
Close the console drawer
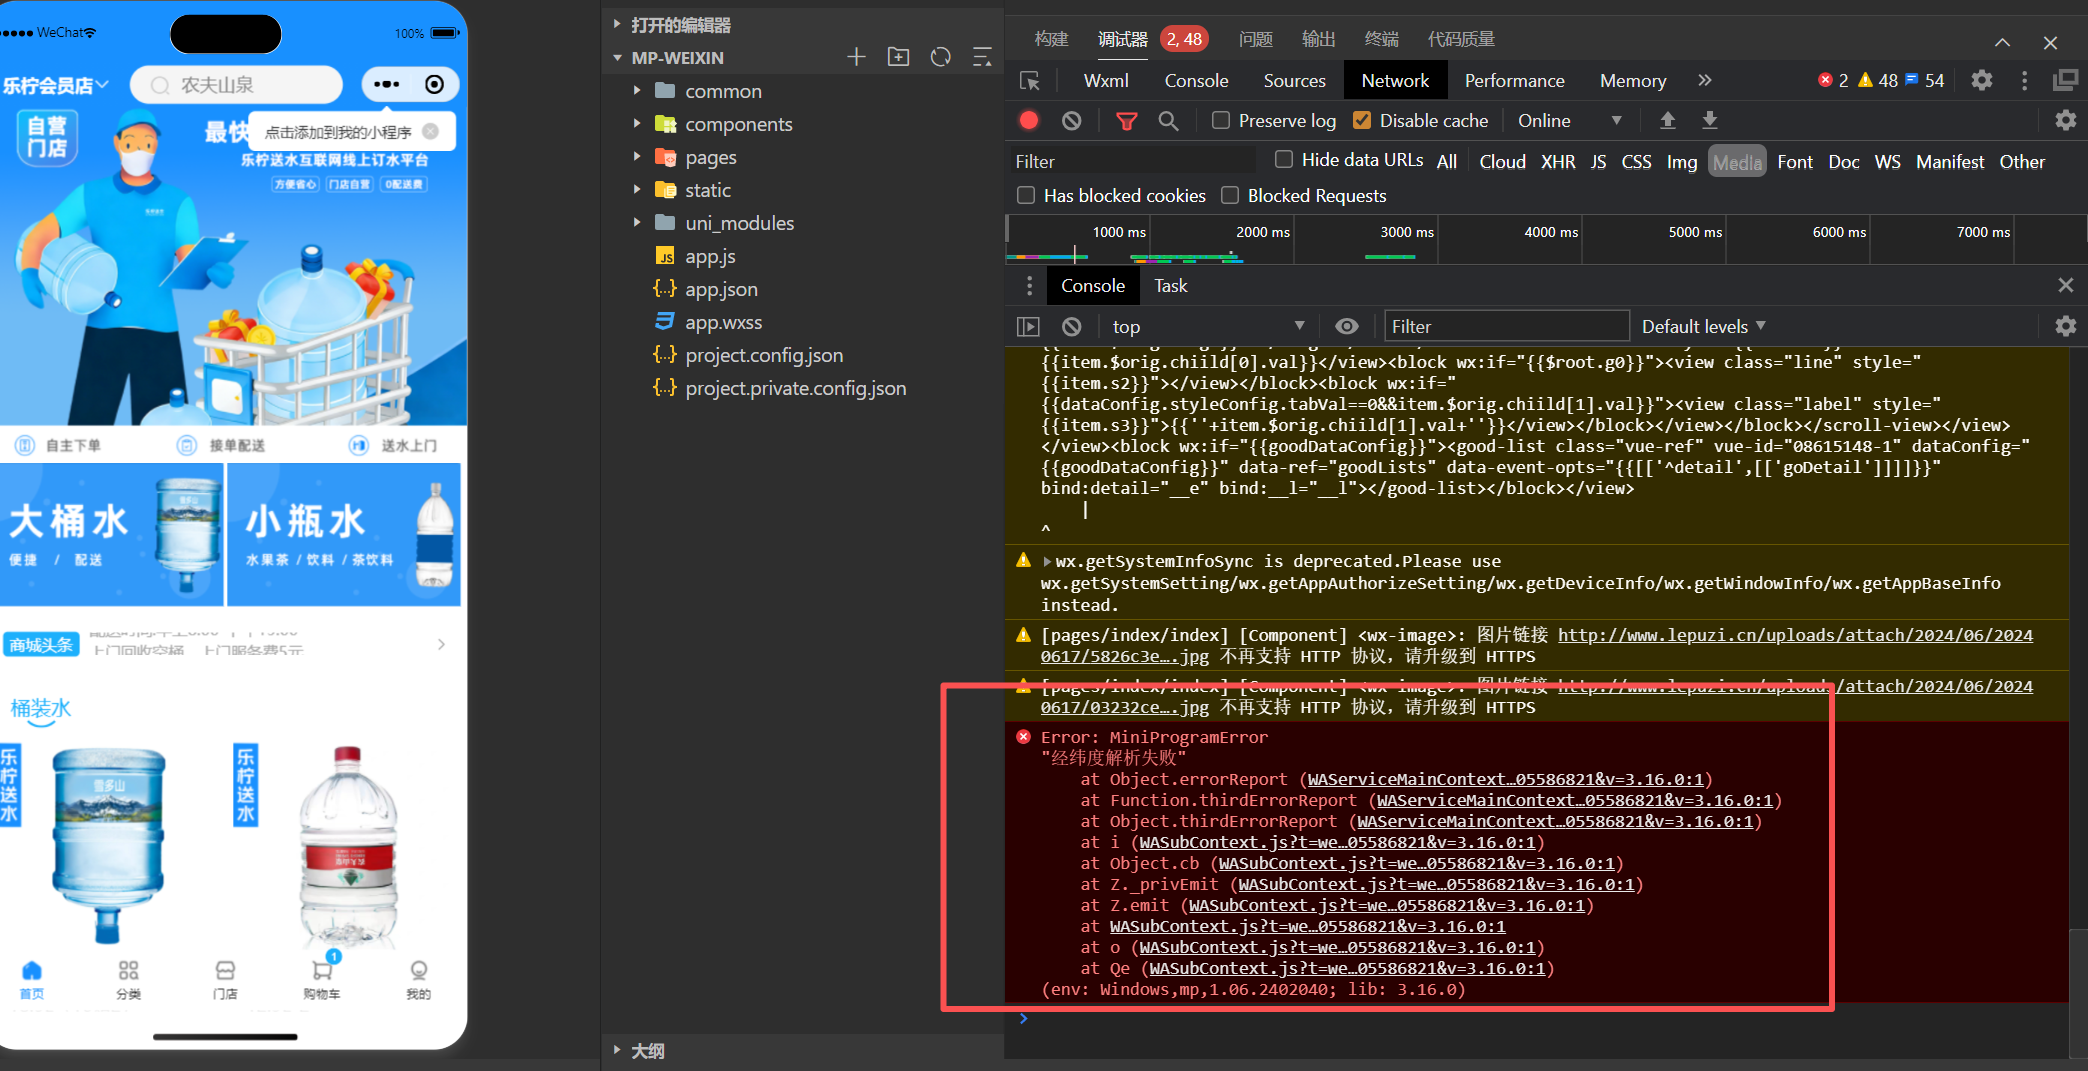[x=2065, y=286]
